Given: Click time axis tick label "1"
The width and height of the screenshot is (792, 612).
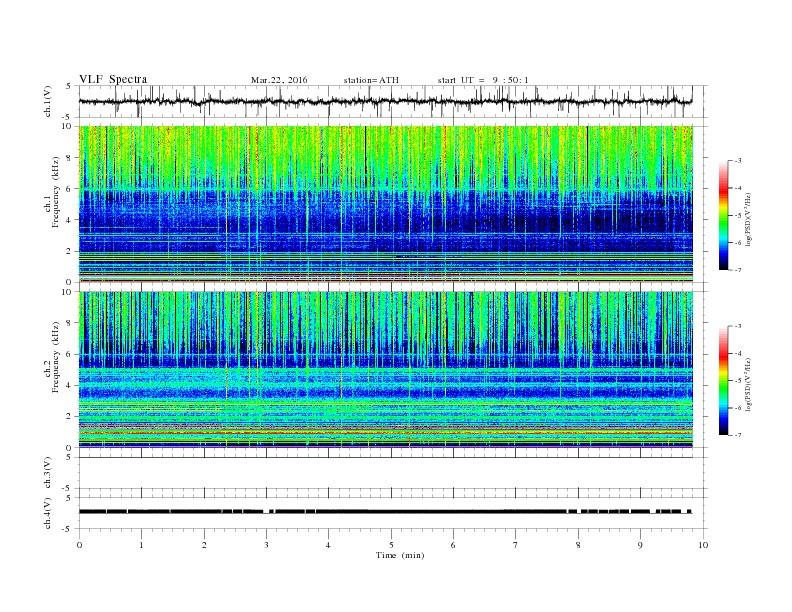Looking at the screenshot, I should click(x=141, y=545).
